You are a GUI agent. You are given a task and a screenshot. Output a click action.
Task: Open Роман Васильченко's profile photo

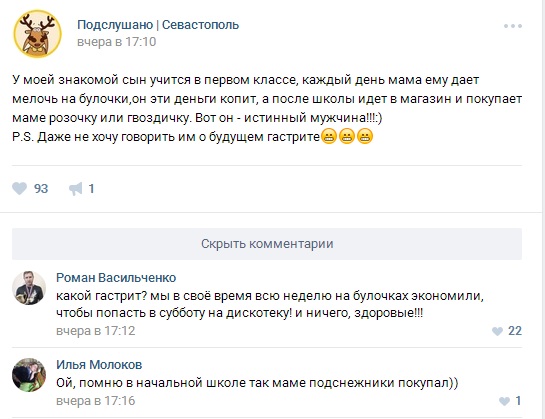[x=29, y=288]
